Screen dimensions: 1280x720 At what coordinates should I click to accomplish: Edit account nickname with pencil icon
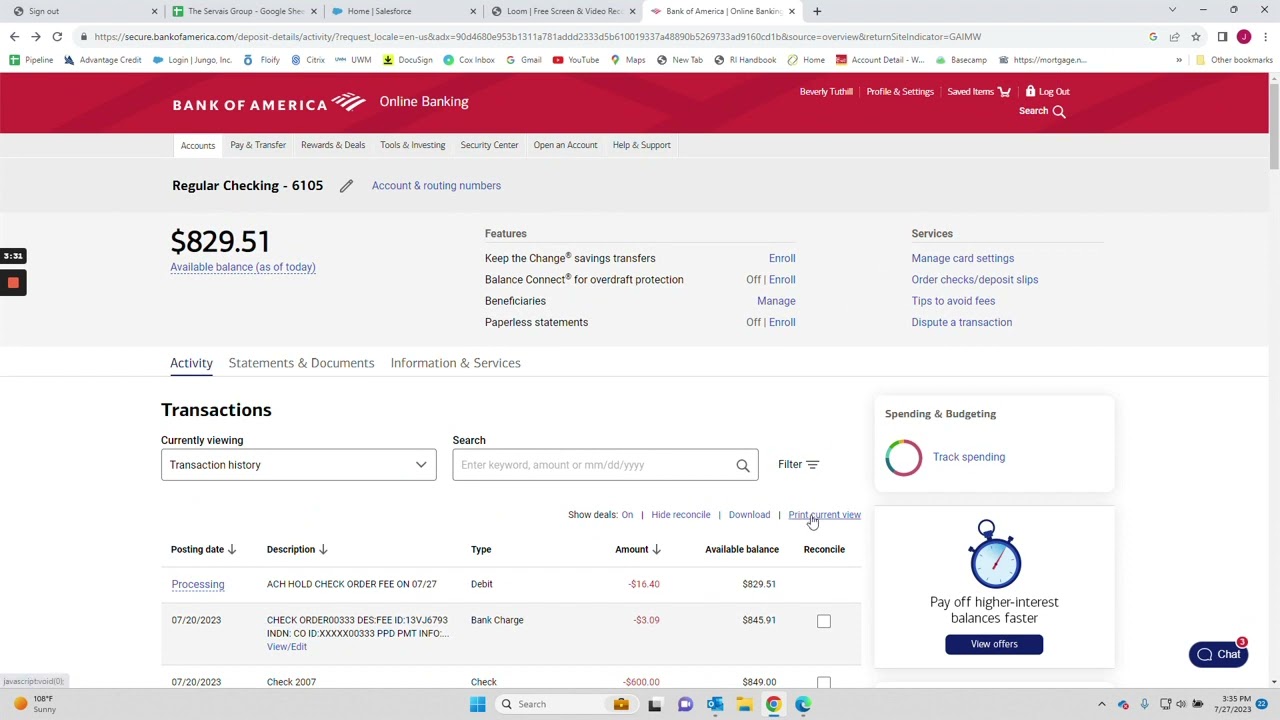[x=346, y=186]
